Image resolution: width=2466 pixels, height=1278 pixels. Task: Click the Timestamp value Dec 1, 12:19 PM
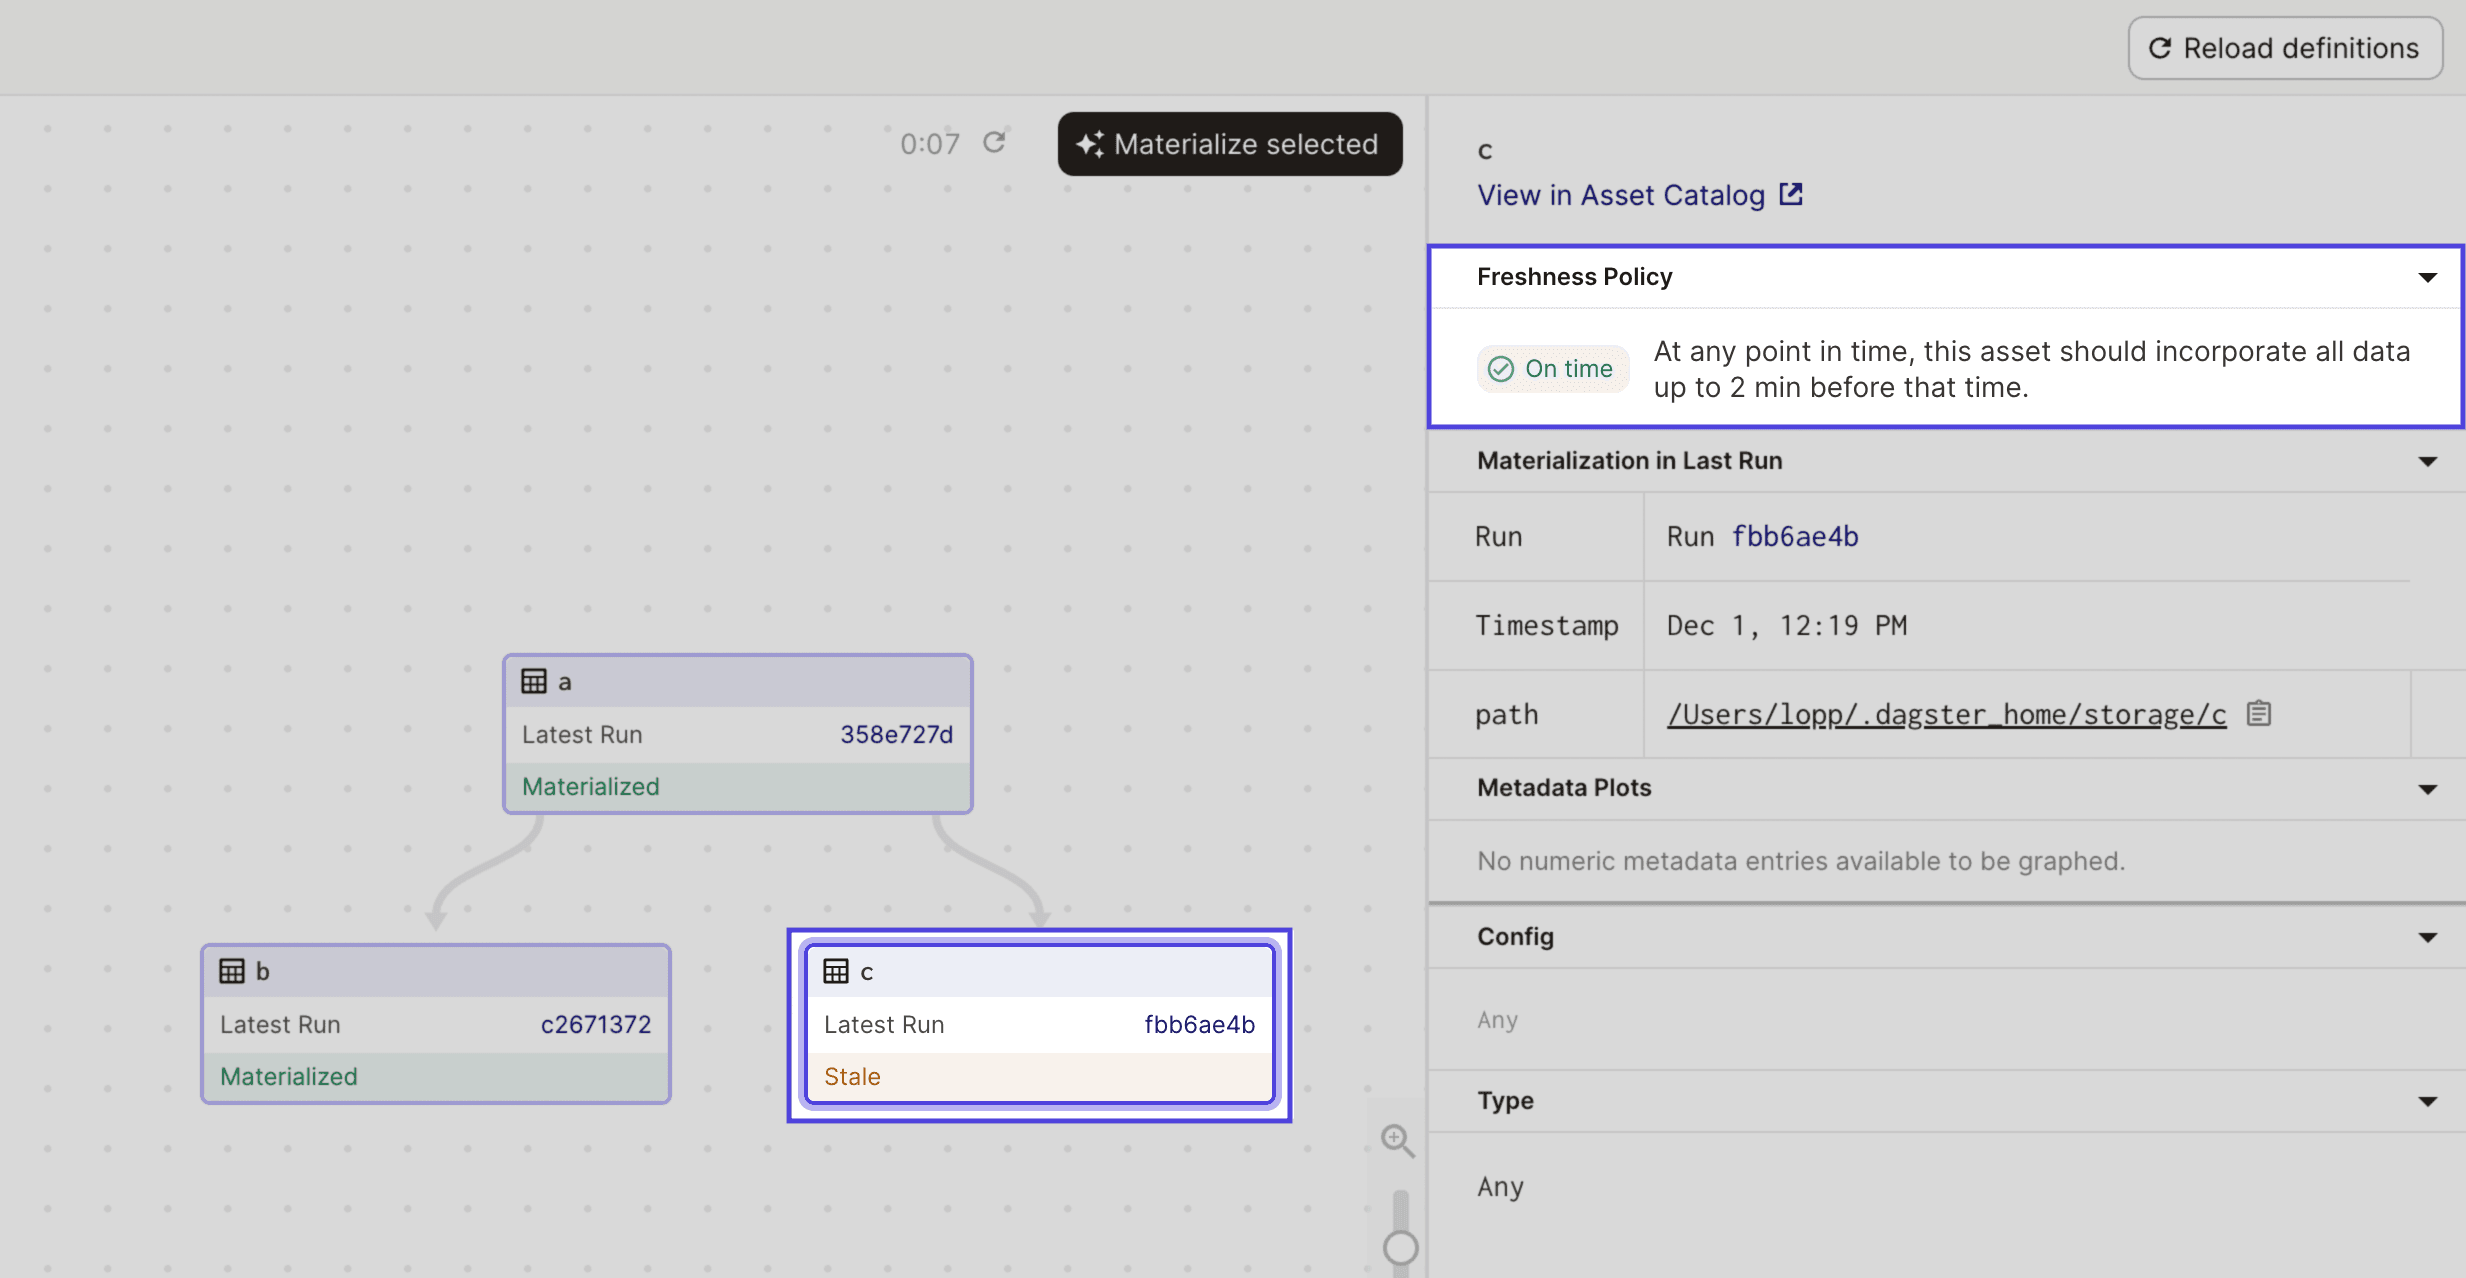pos(1786,626)
